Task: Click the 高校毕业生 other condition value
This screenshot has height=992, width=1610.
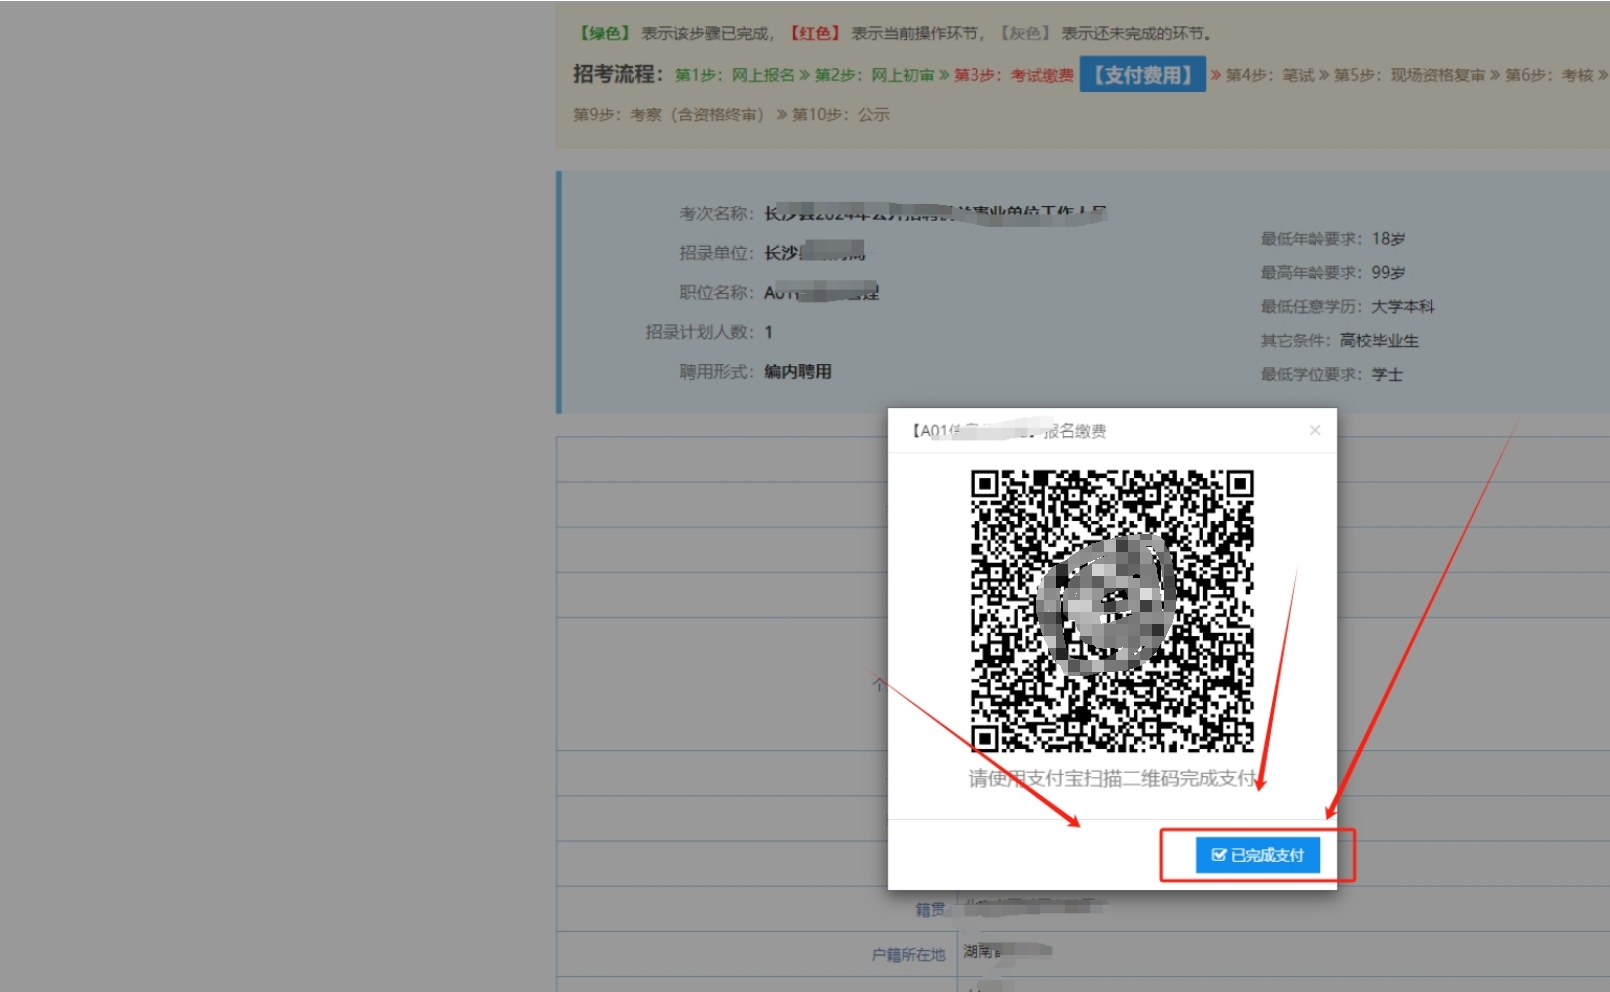Action: click(x=1379, y=340)
